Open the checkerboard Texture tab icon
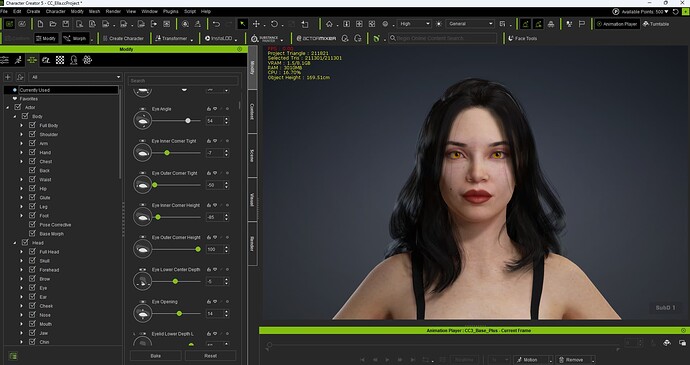690x365 pixels. tap(60, 60)
